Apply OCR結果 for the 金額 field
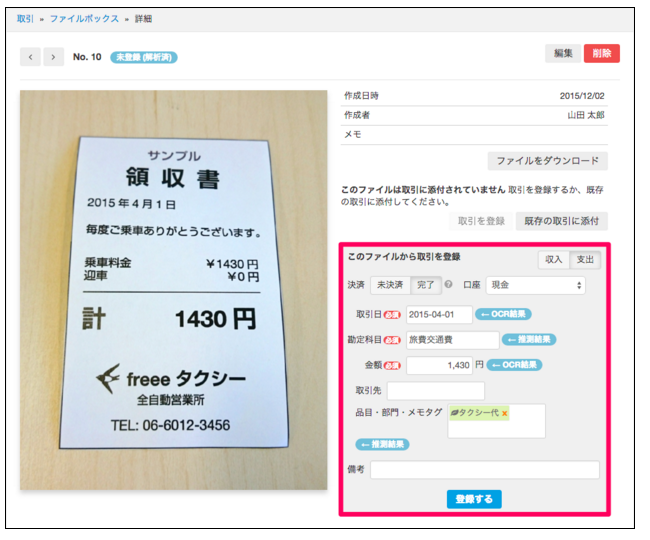The height and width of the screenshot is (540, 650). 514,365
